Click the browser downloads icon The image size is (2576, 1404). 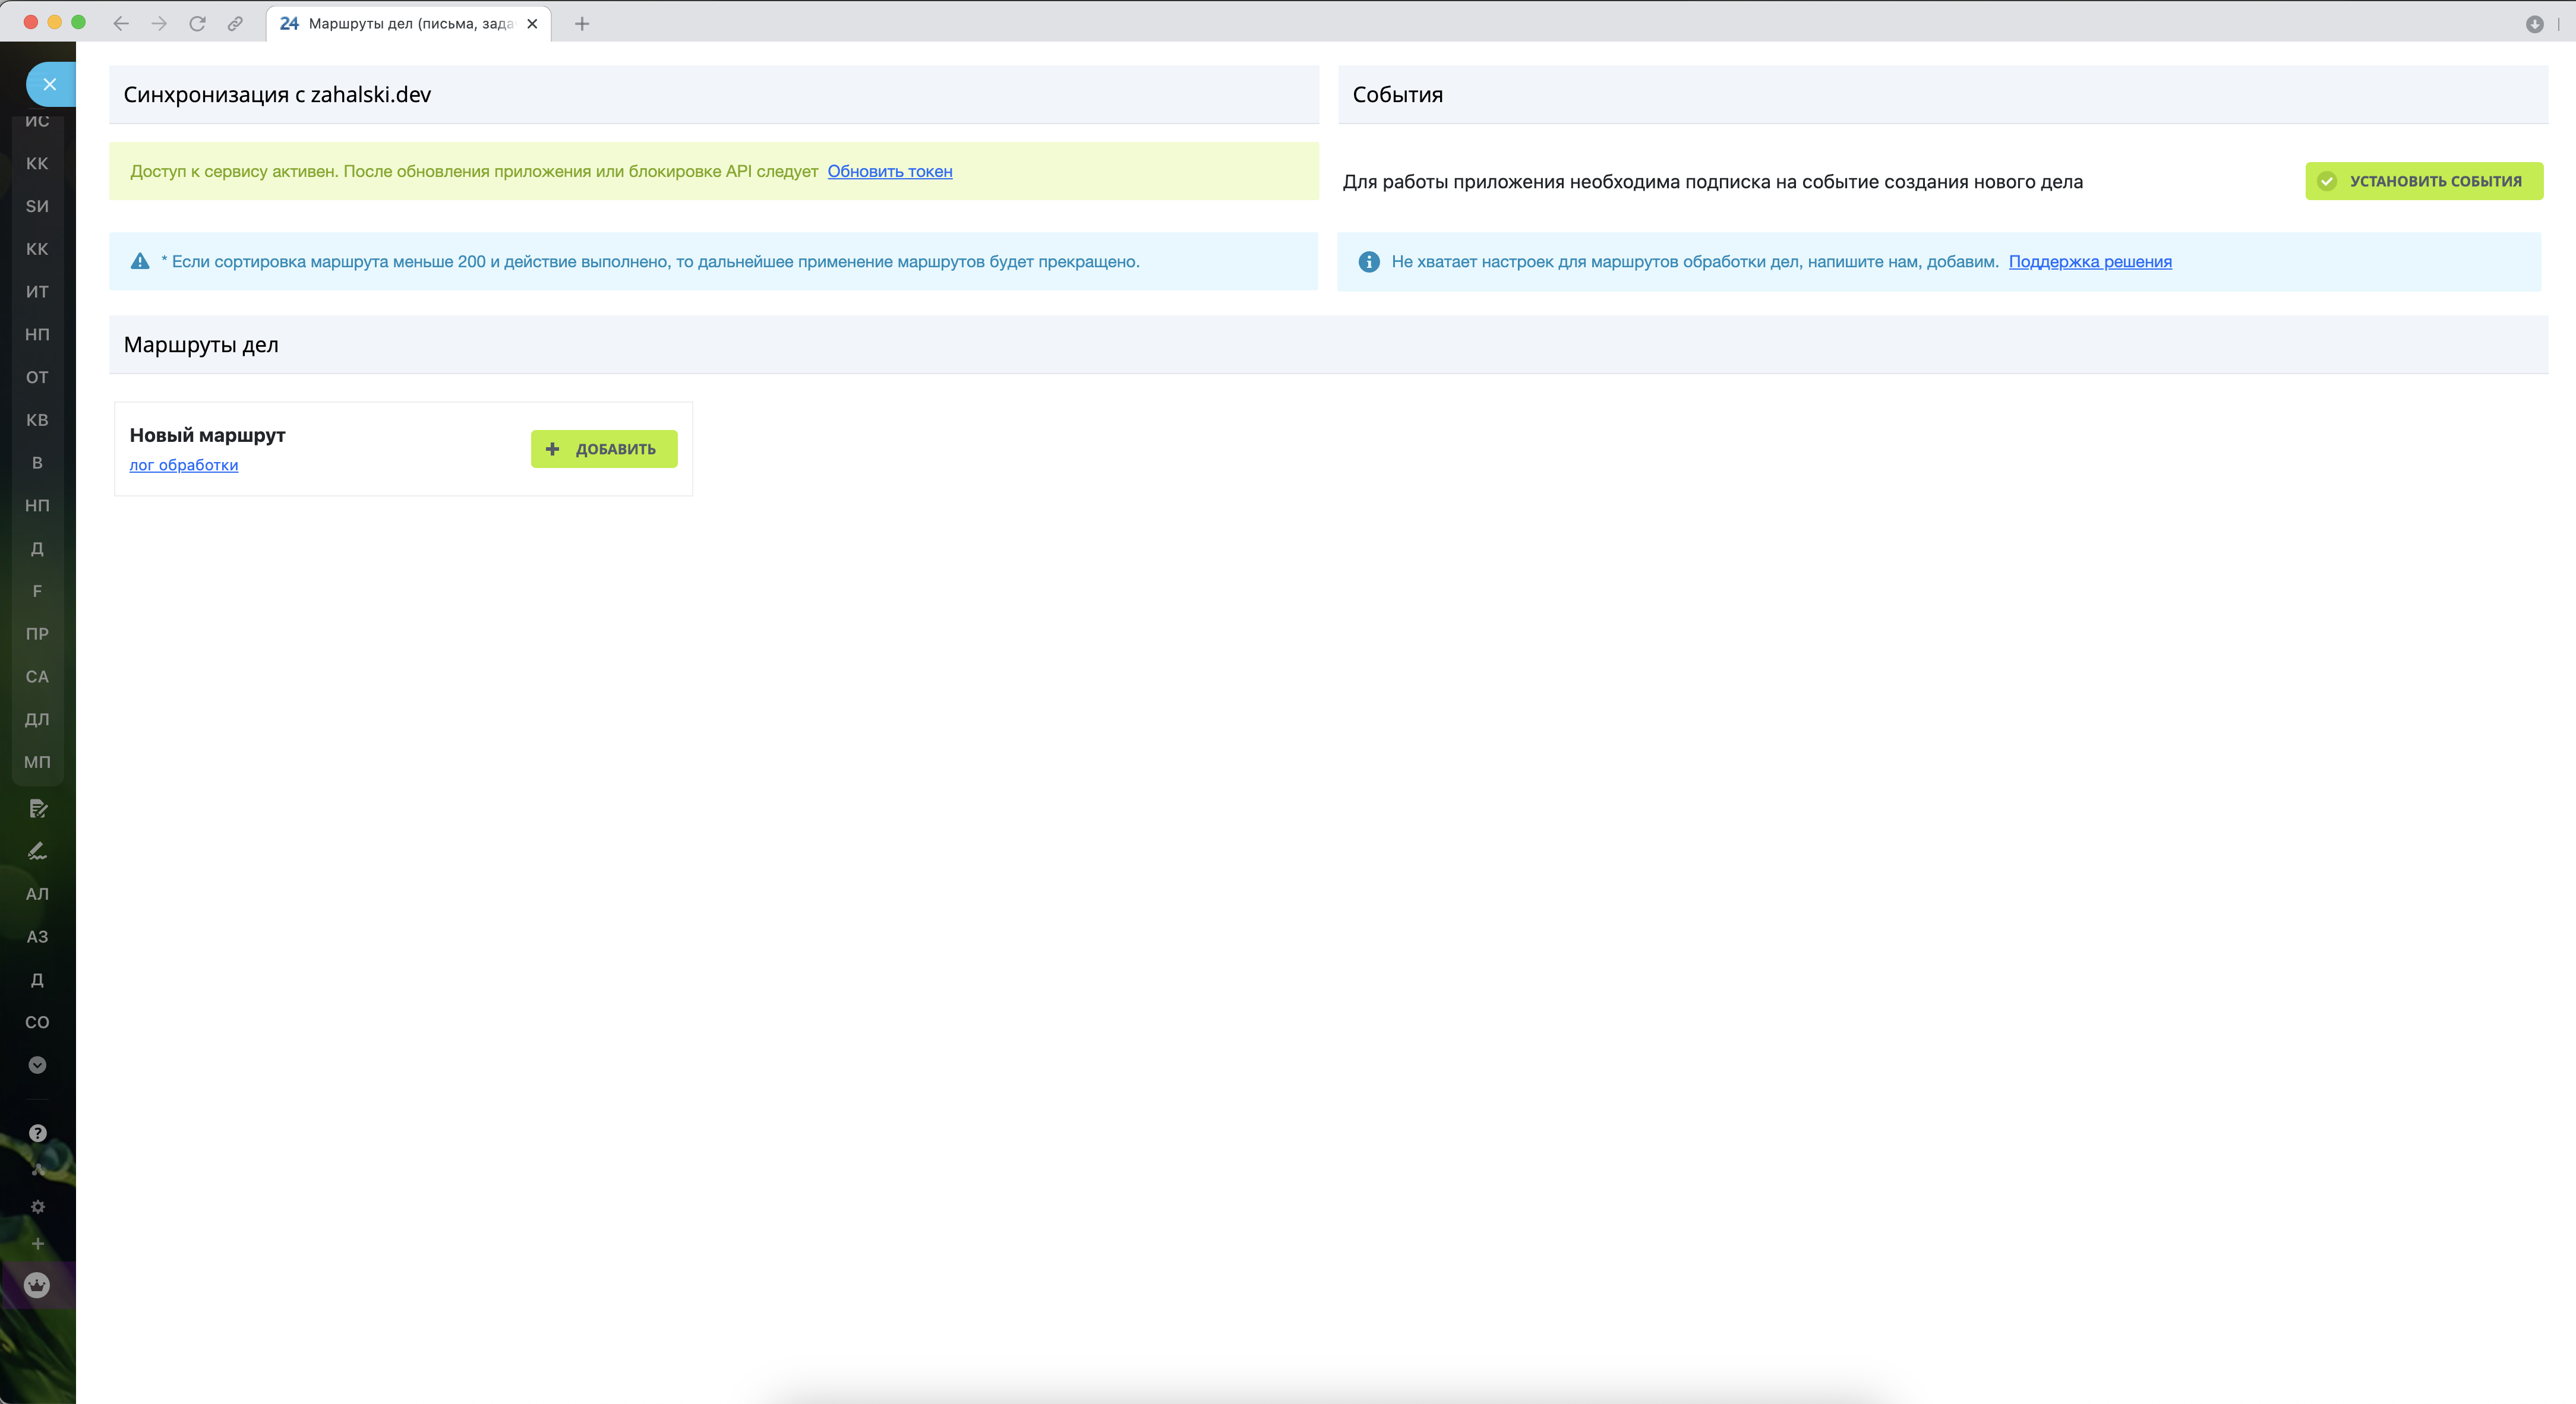2534,24
